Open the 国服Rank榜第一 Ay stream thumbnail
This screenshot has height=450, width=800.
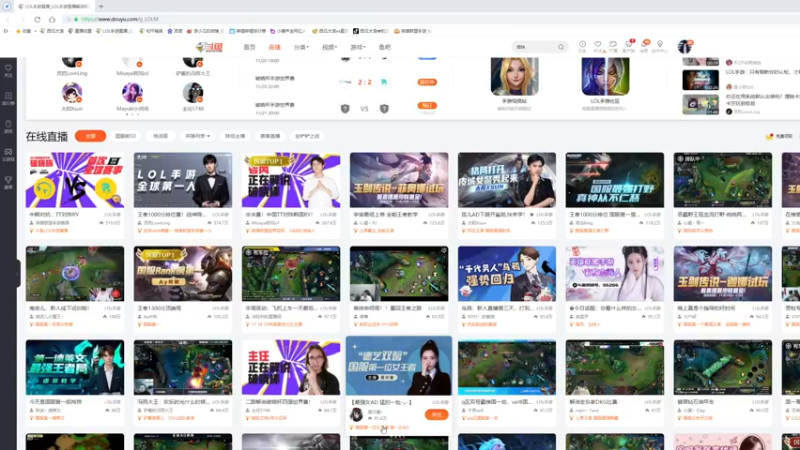coord(183,273)
